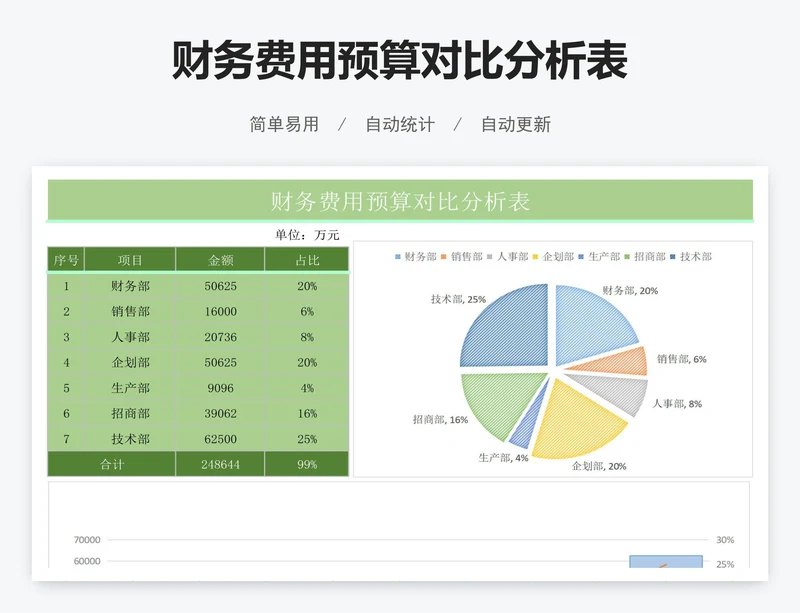Click the 60000 axis label on bar chart

point(87,561)
